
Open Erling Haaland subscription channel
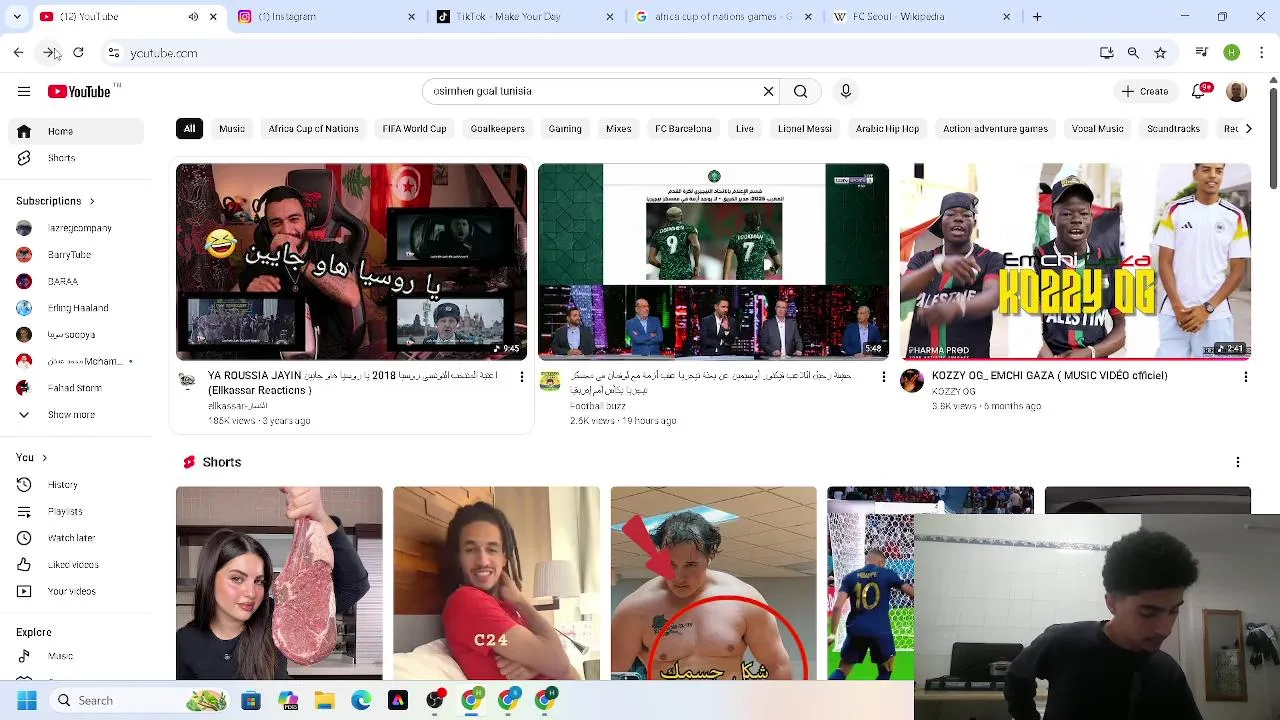pos(76,308)
